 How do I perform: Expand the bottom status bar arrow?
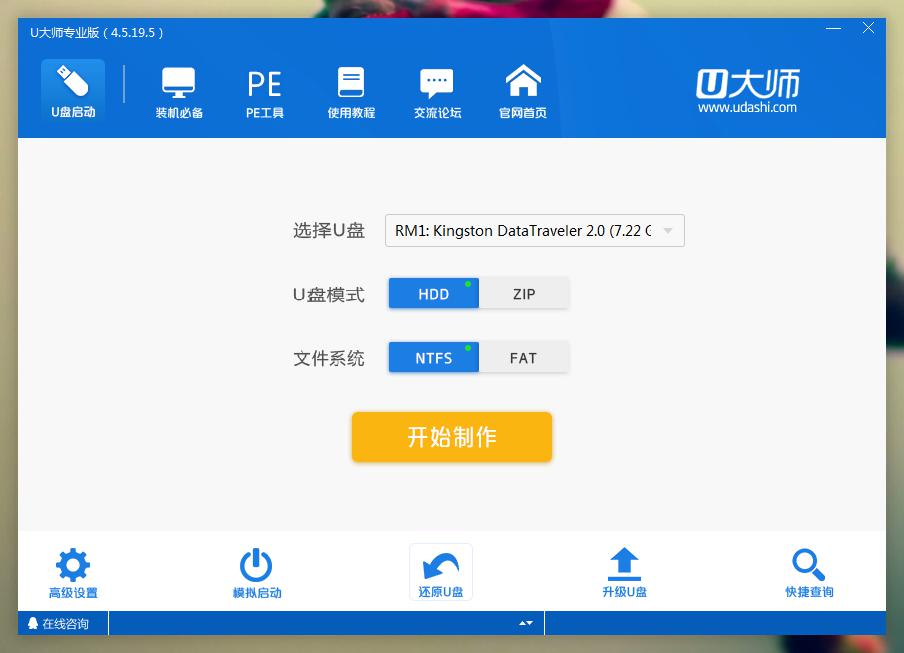[x=525, y=622]
